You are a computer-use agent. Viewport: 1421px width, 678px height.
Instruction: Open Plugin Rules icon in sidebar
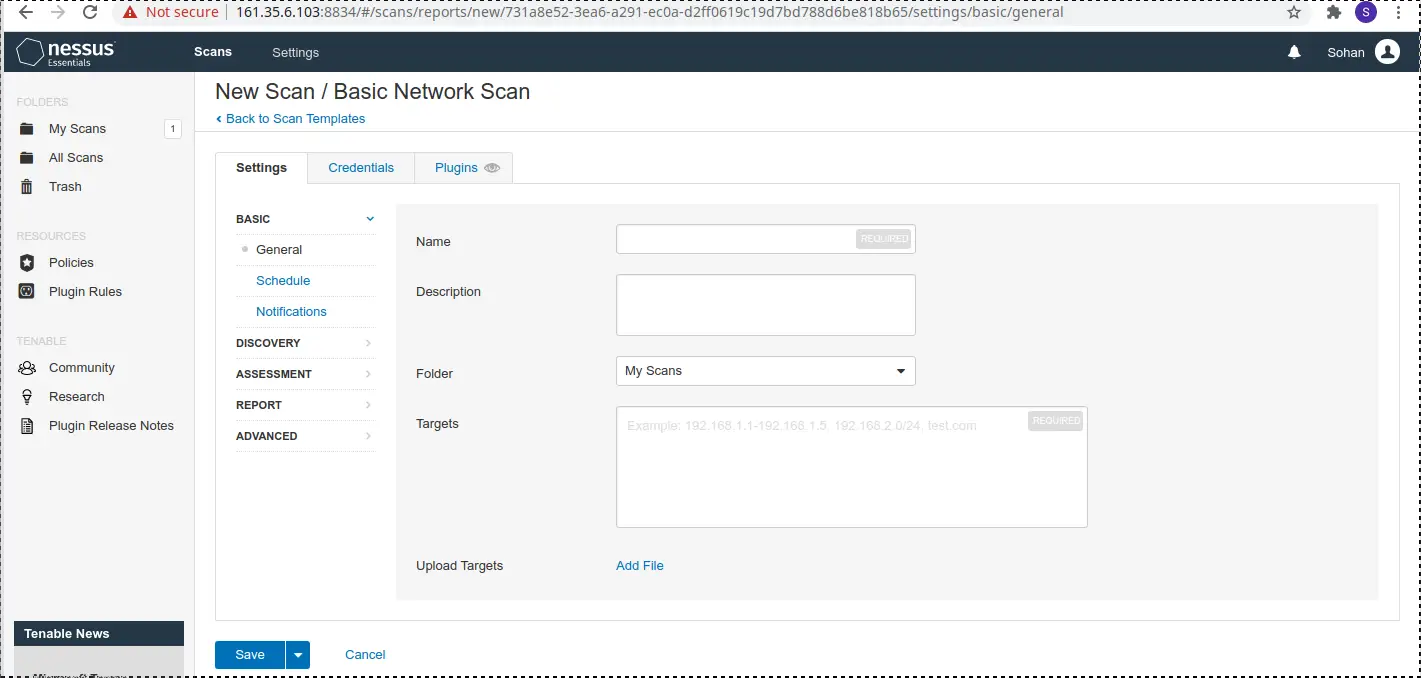[27, 292]
